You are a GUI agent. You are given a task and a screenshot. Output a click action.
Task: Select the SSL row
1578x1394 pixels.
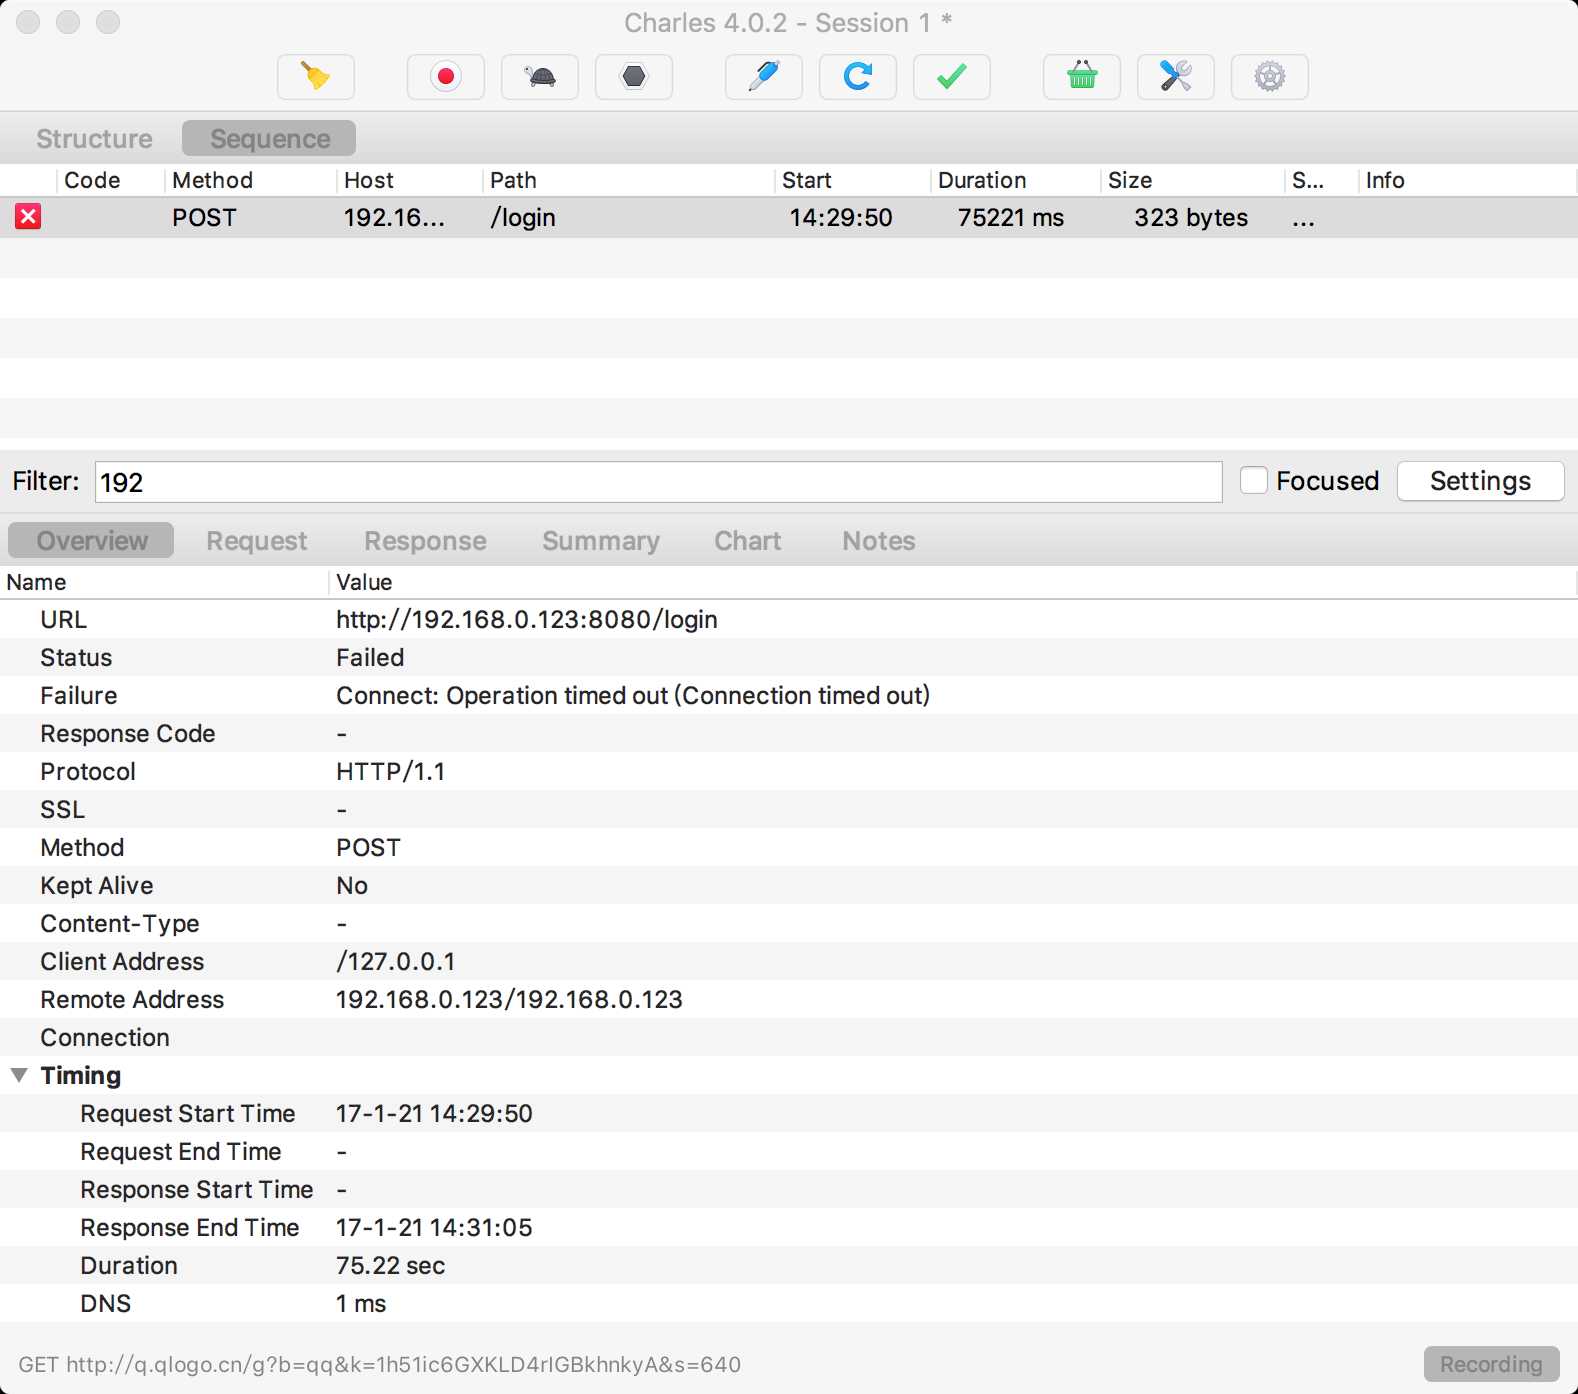pos(789,809)
